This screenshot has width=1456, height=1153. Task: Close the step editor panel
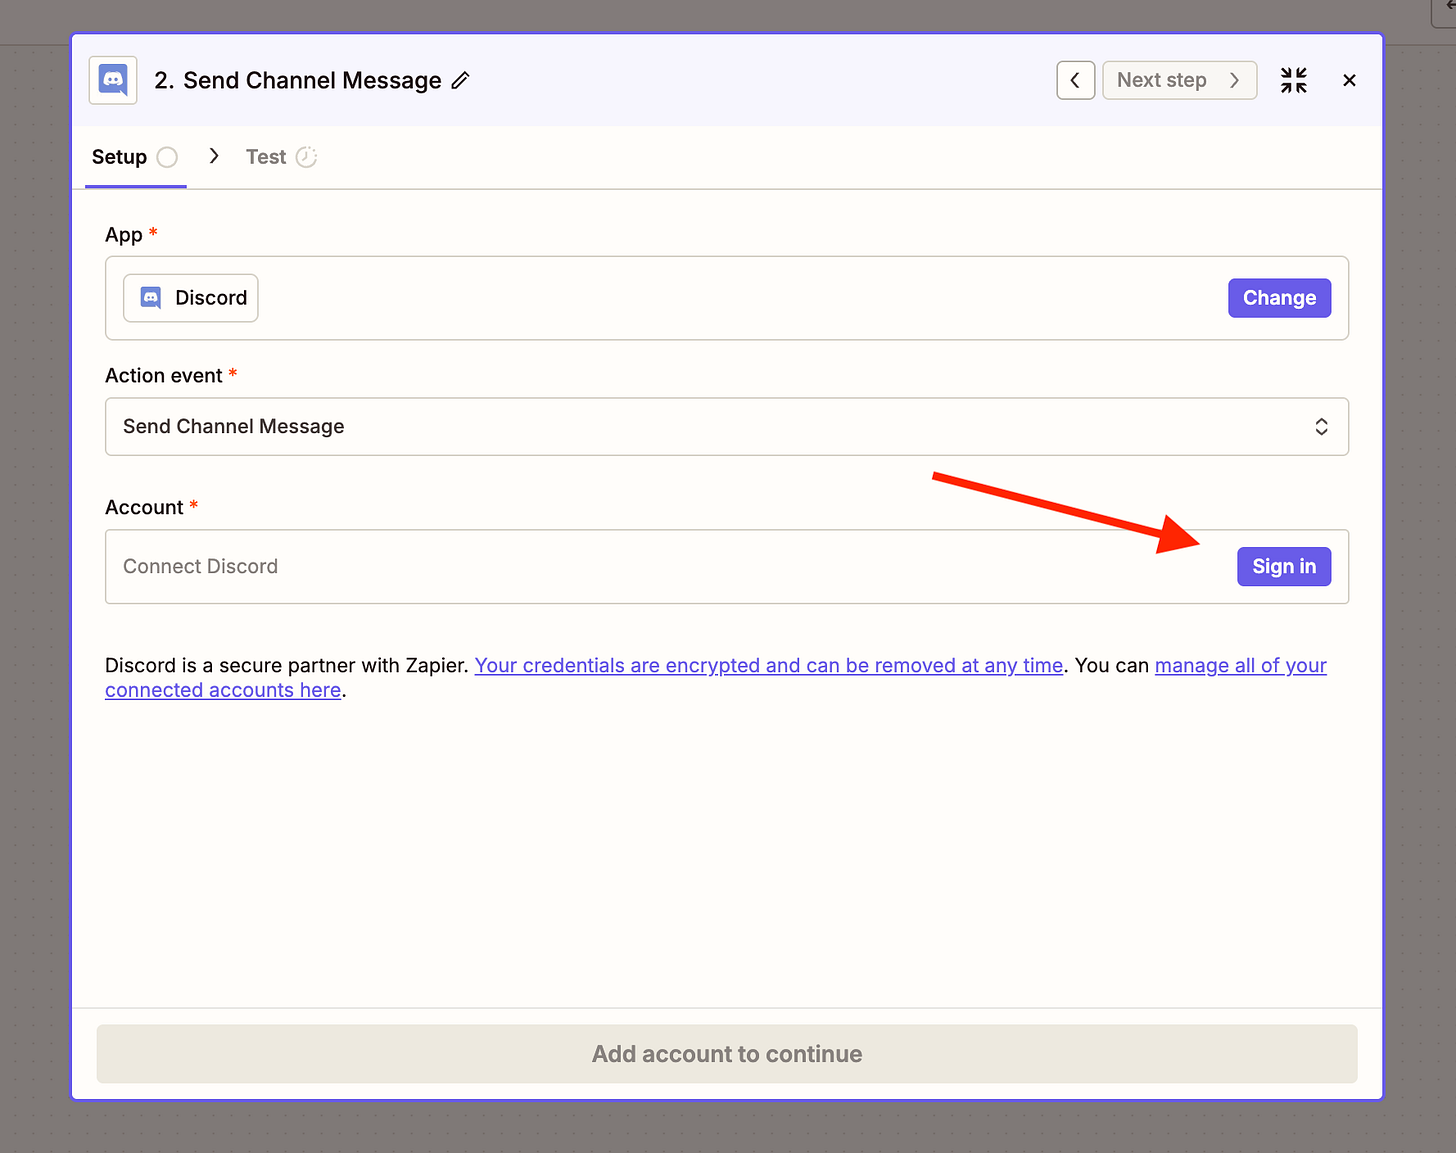[1349, 80]
